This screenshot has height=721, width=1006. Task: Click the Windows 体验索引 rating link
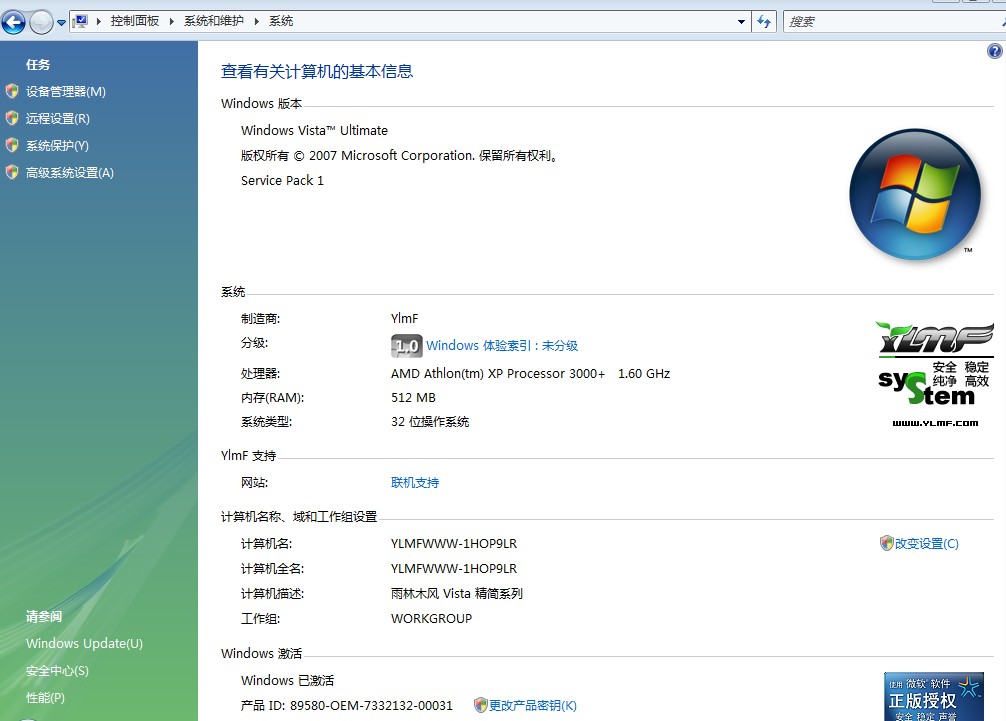click(x=502, y=346)
